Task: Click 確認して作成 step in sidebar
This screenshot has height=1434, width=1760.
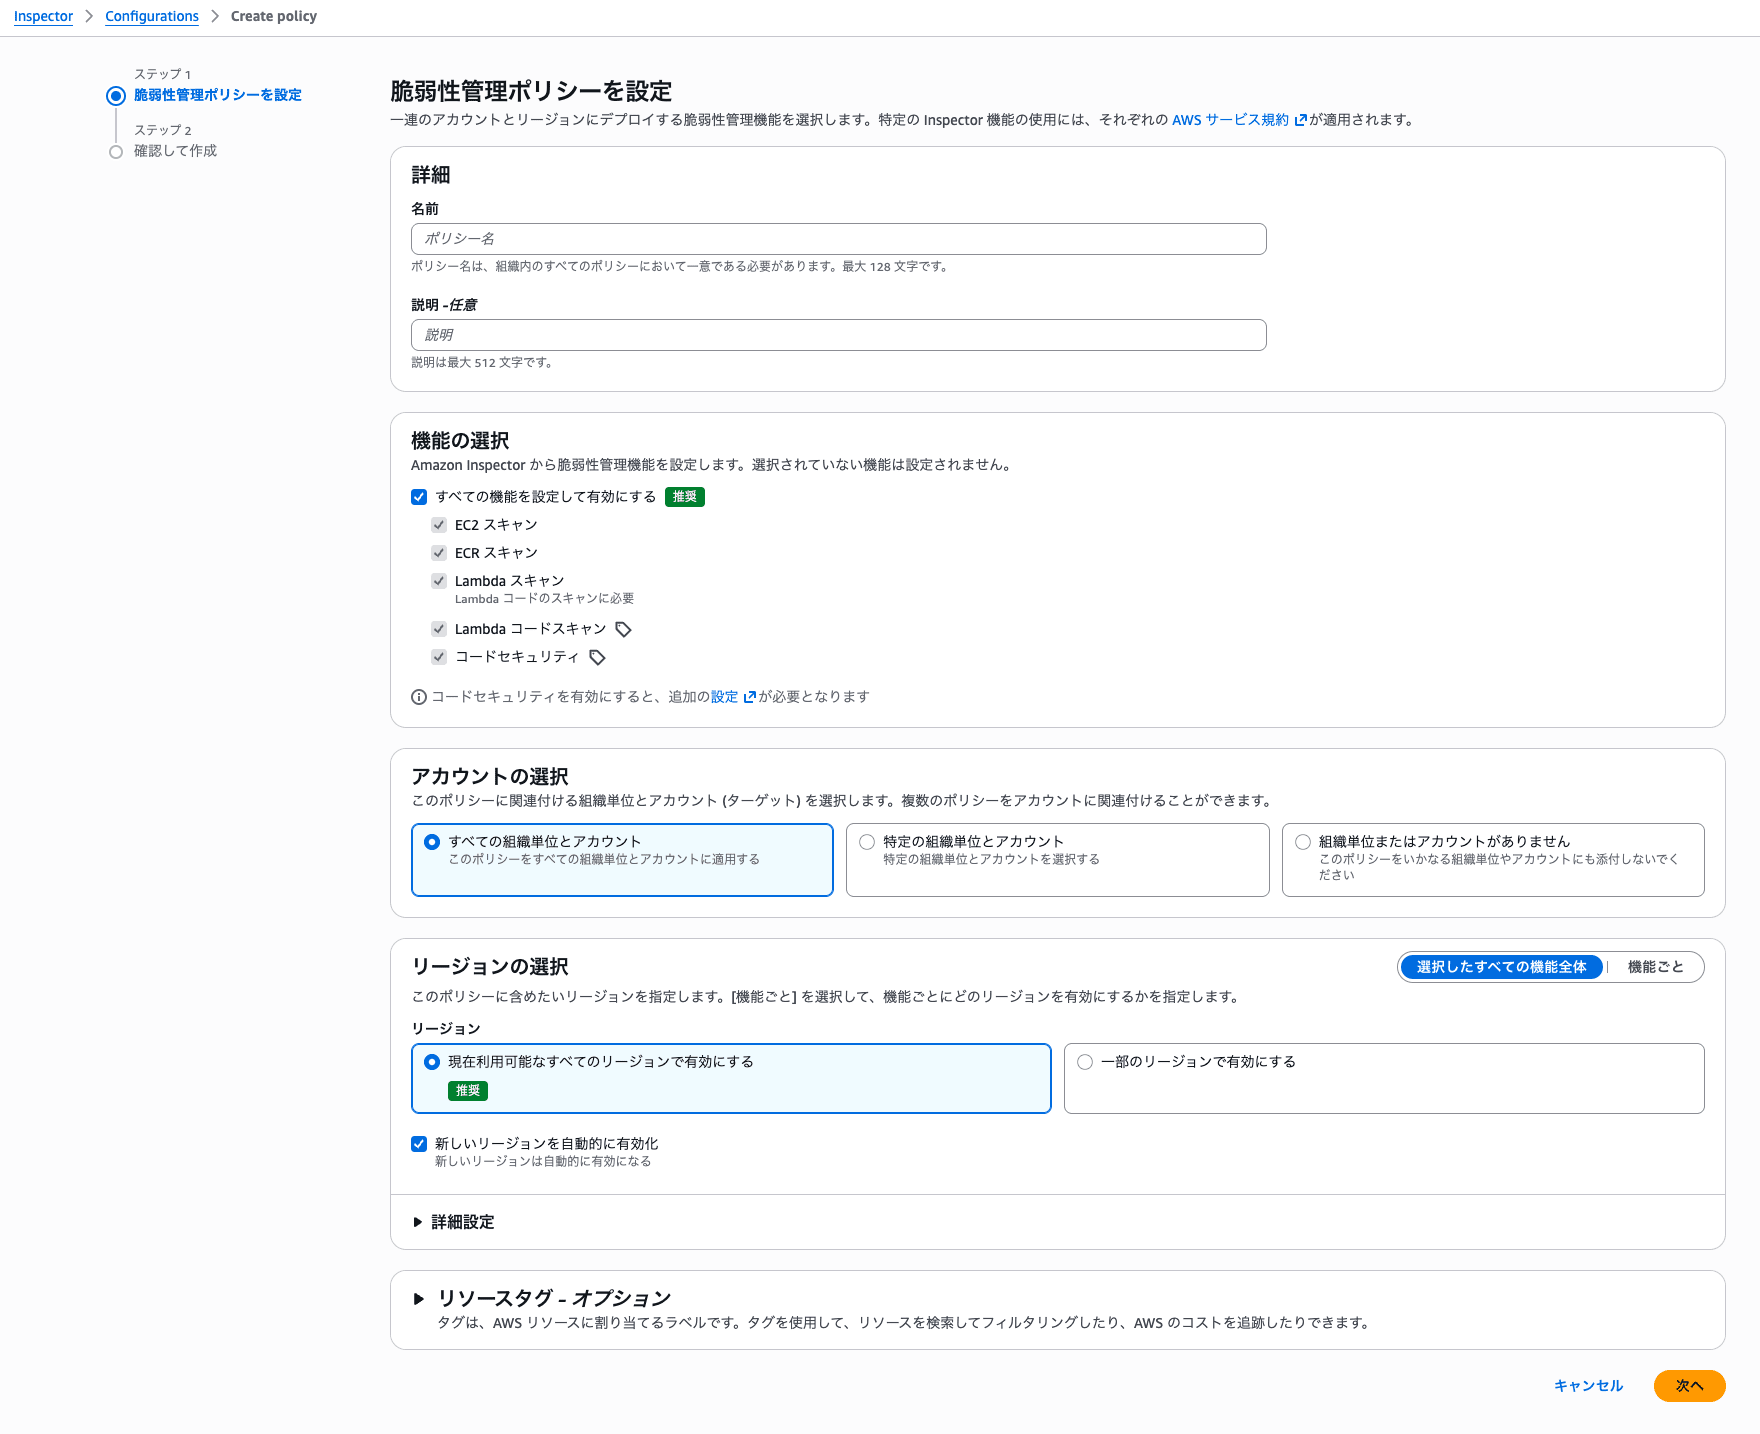Action: coord(175,151)
